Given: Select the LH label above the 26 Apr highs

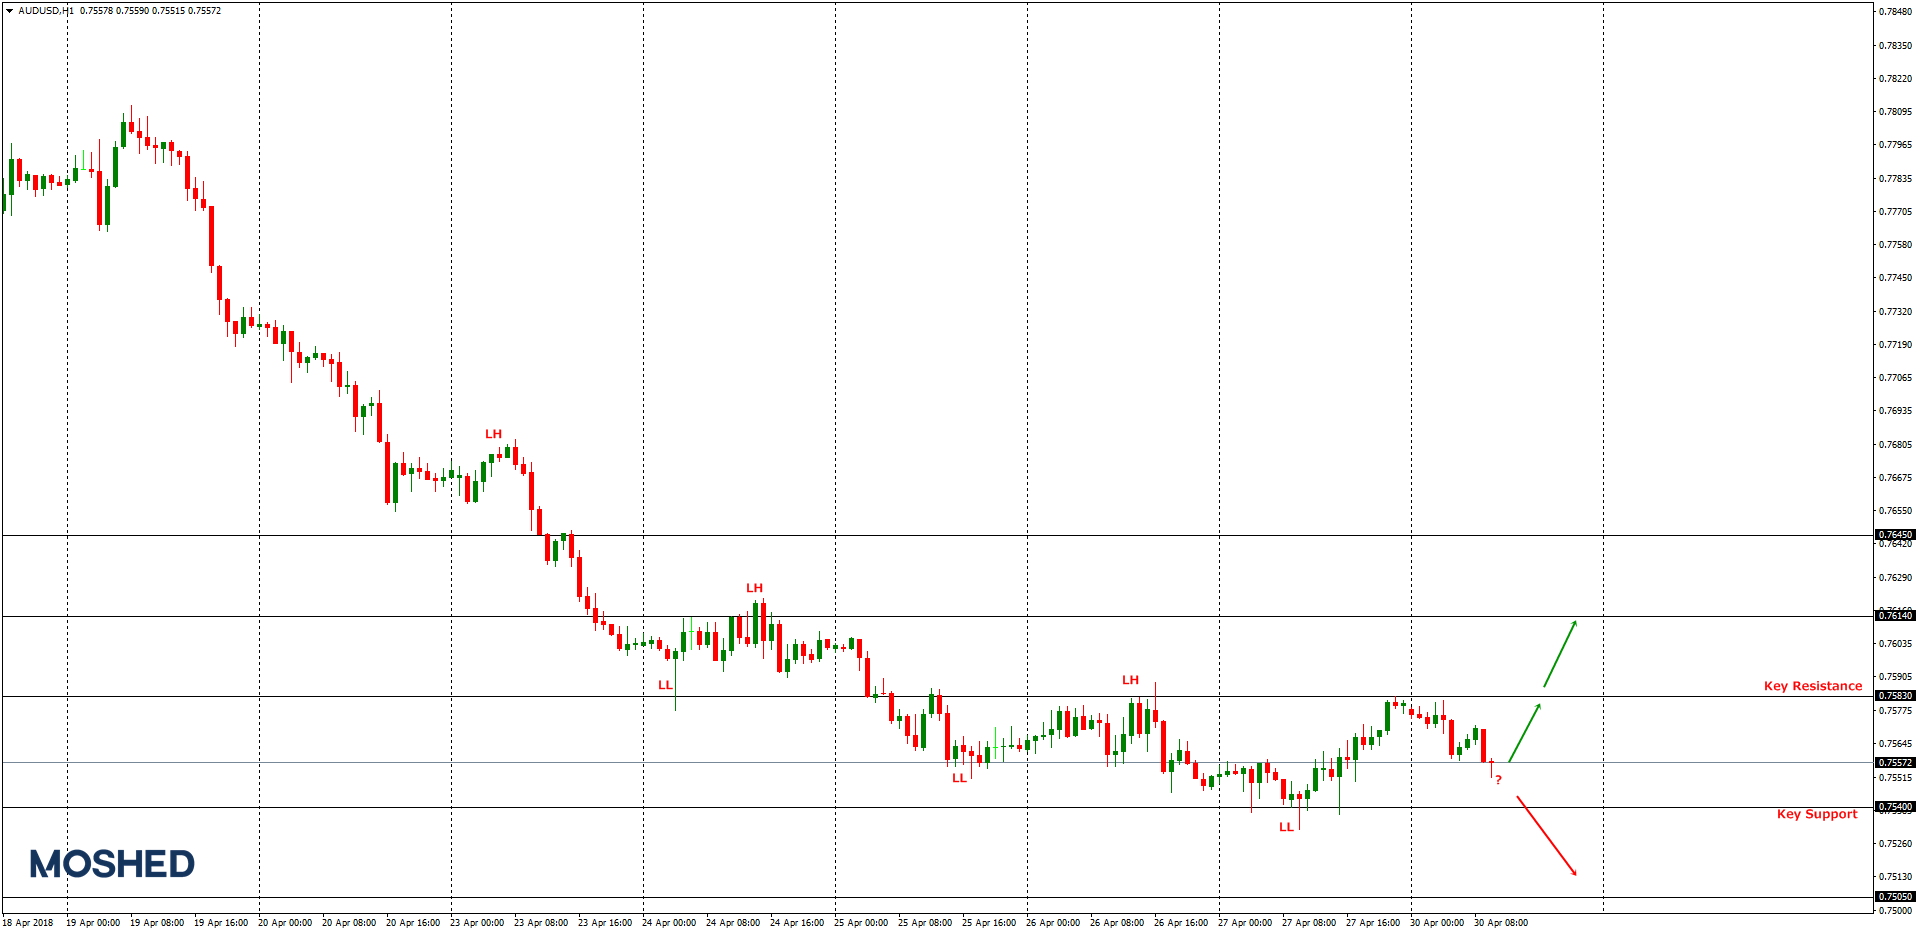Looking at the screenshot, I should pyautogui.click(x=1131, y=679).
